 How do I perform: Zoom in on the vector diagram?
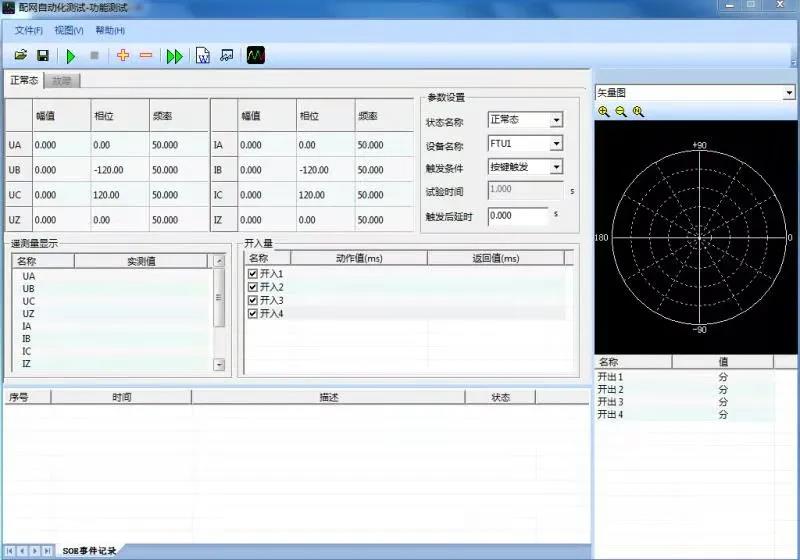(603, 111)
